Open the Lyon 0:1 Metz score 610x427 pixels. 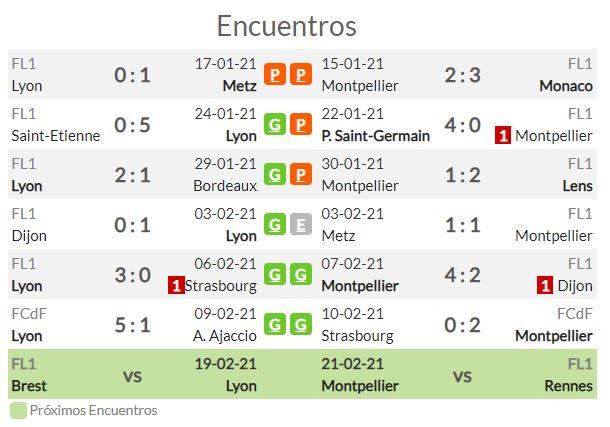tap(132, 75)
